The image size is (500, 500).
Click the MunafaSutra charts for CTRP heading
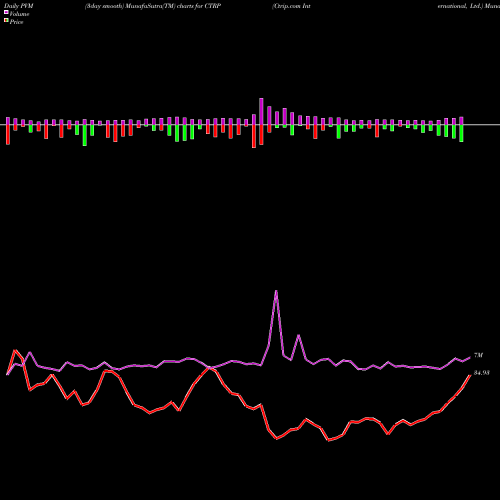pos(153,6)
